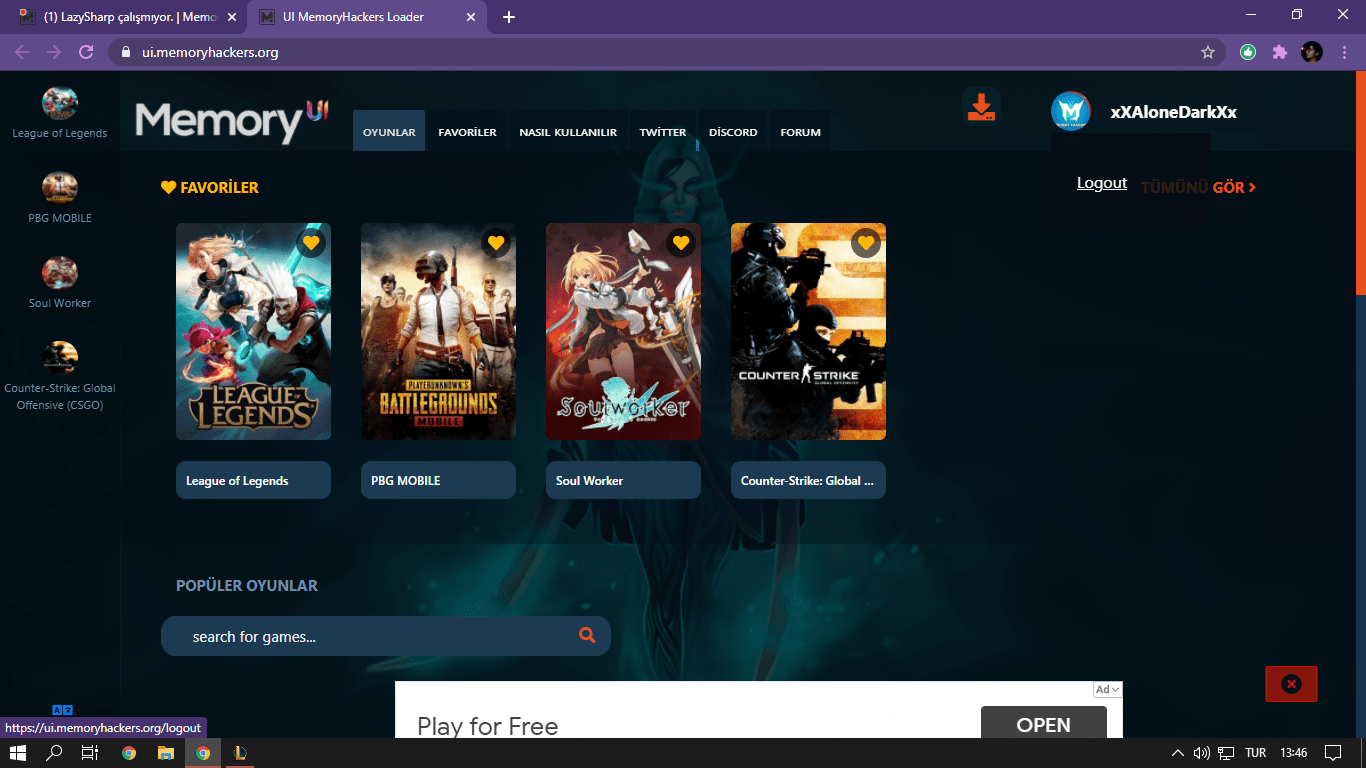Screen dimensions: 1366x768
Task: Click the League of Legends title button under its card
Action: [x=253, y=480]
